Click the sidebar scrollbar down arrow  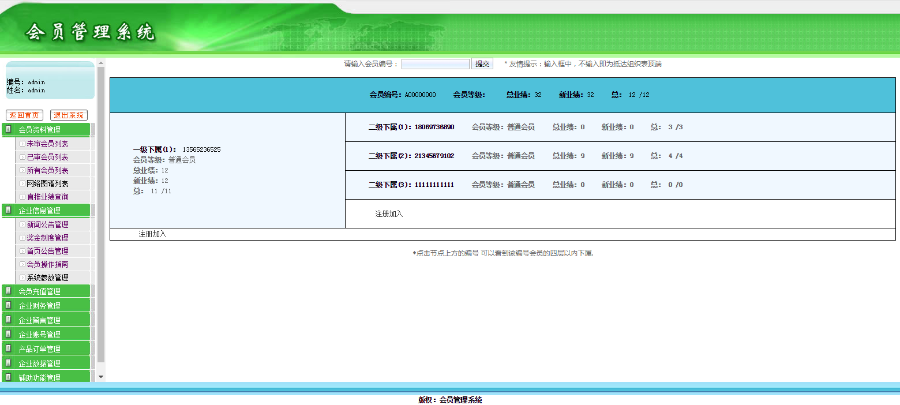click(x=100, y=376)
